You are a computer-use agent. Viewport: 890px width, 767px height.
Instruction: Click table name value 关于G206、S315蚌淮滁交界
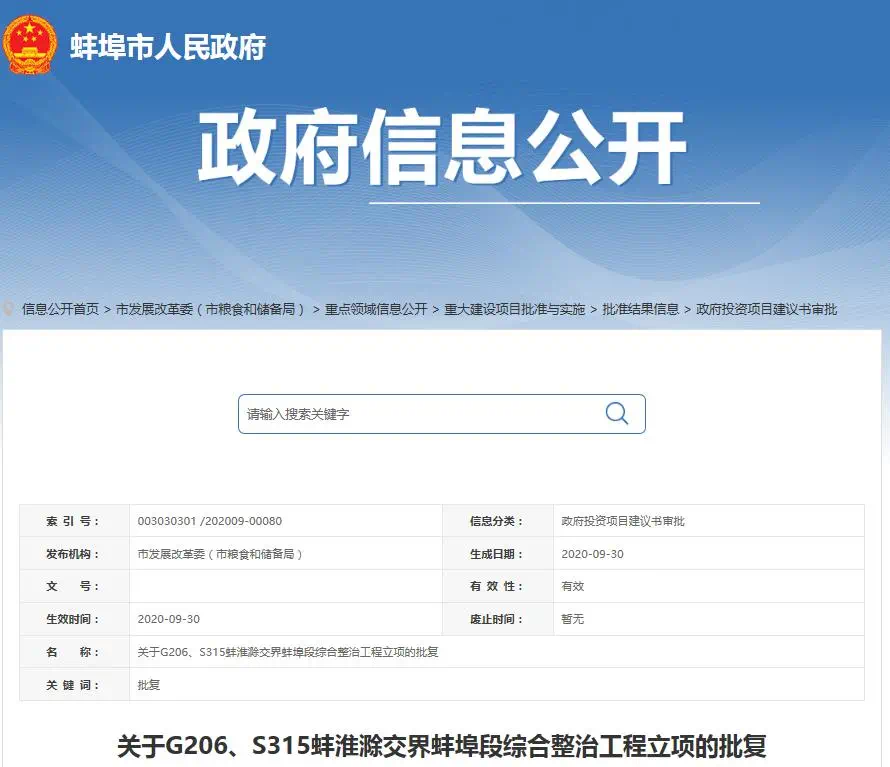click(x=288, y=652)
